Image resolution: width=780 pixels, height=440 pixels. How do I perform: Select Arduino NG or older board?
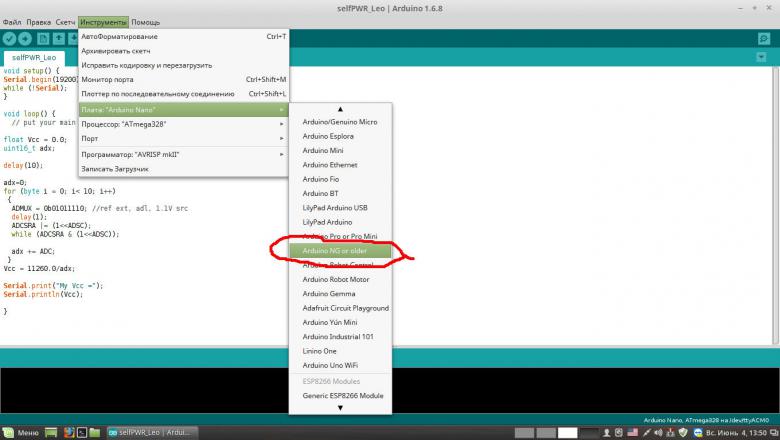340,251
